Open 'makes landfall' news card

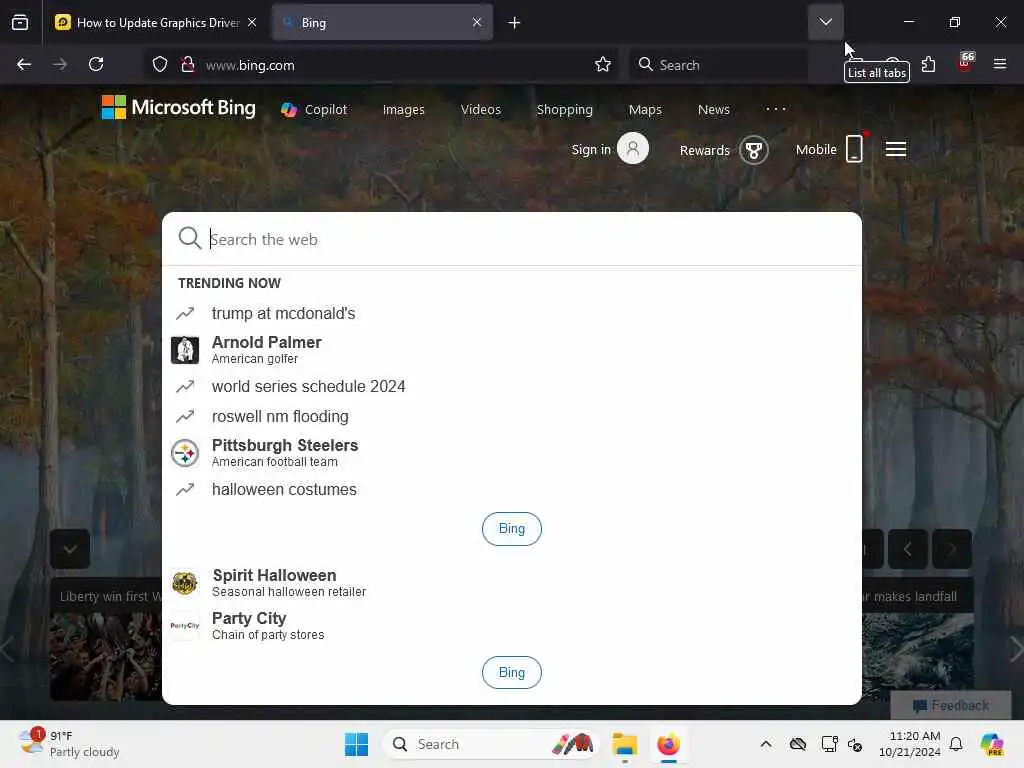point(918,639)
